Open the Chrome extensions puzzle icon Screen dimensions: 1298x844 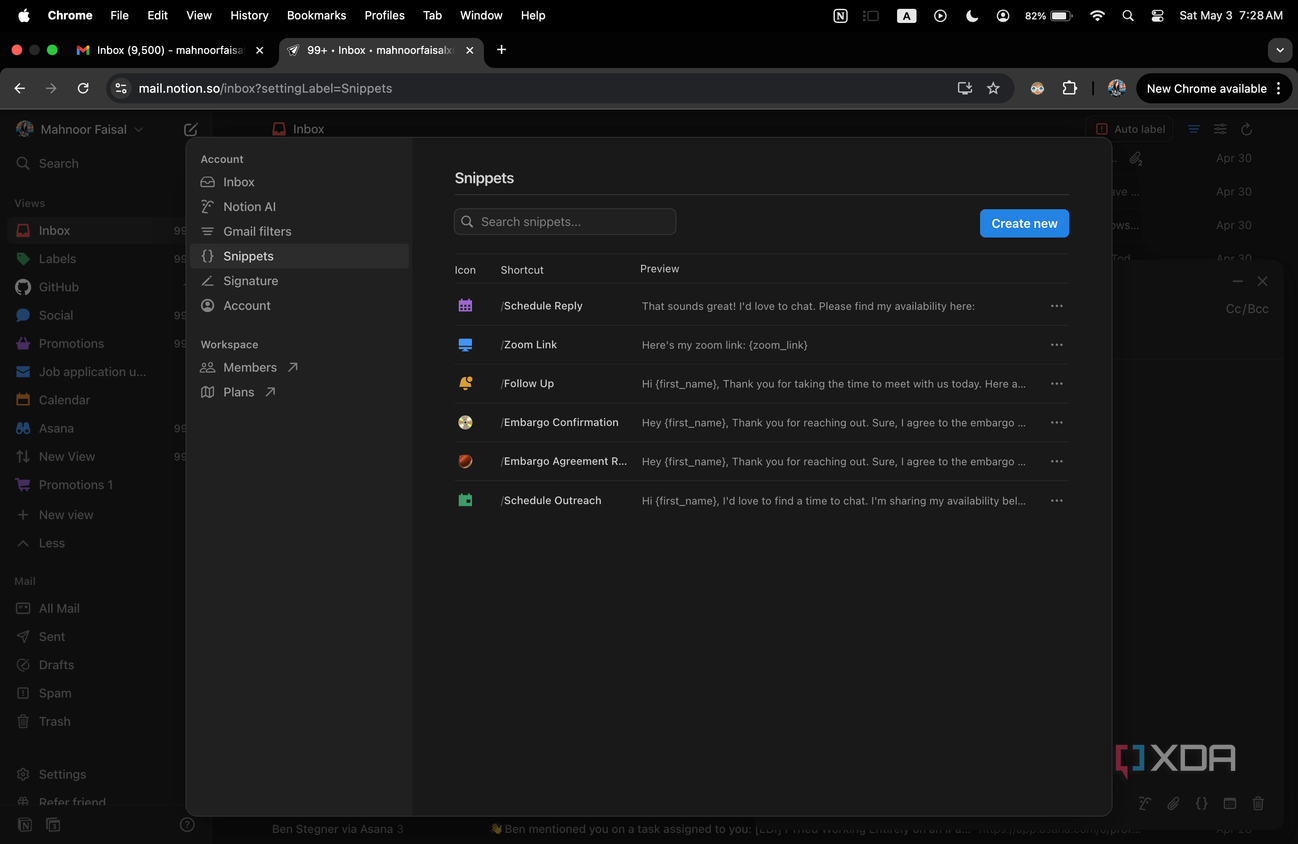click(1069, 88)
